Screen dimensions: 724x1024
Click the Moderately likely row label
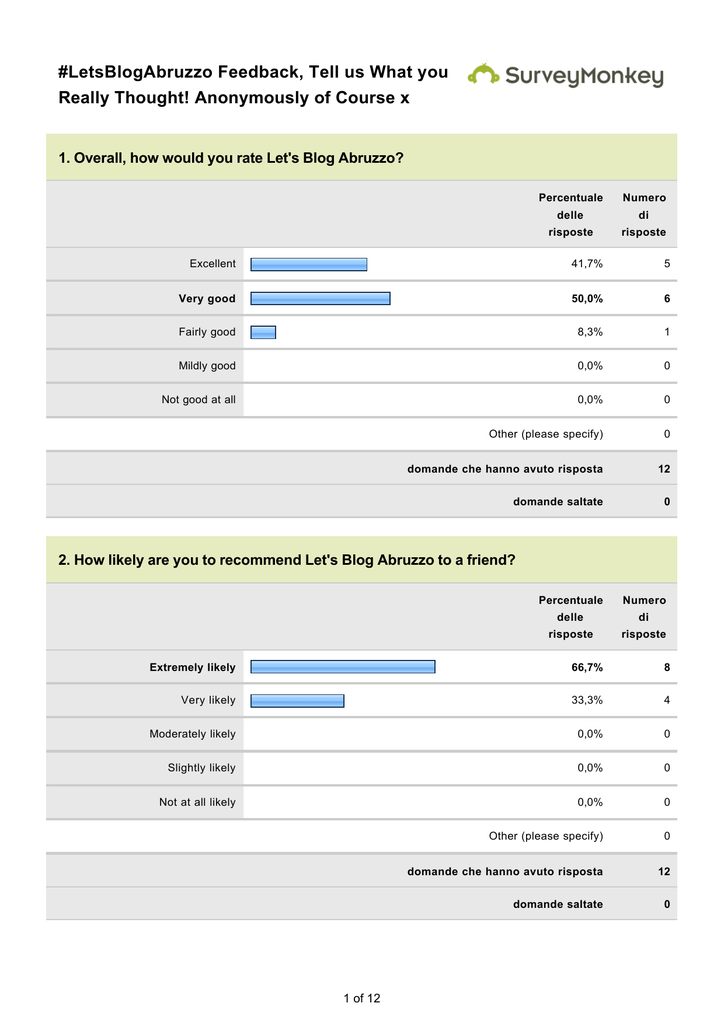coord(193,734)
